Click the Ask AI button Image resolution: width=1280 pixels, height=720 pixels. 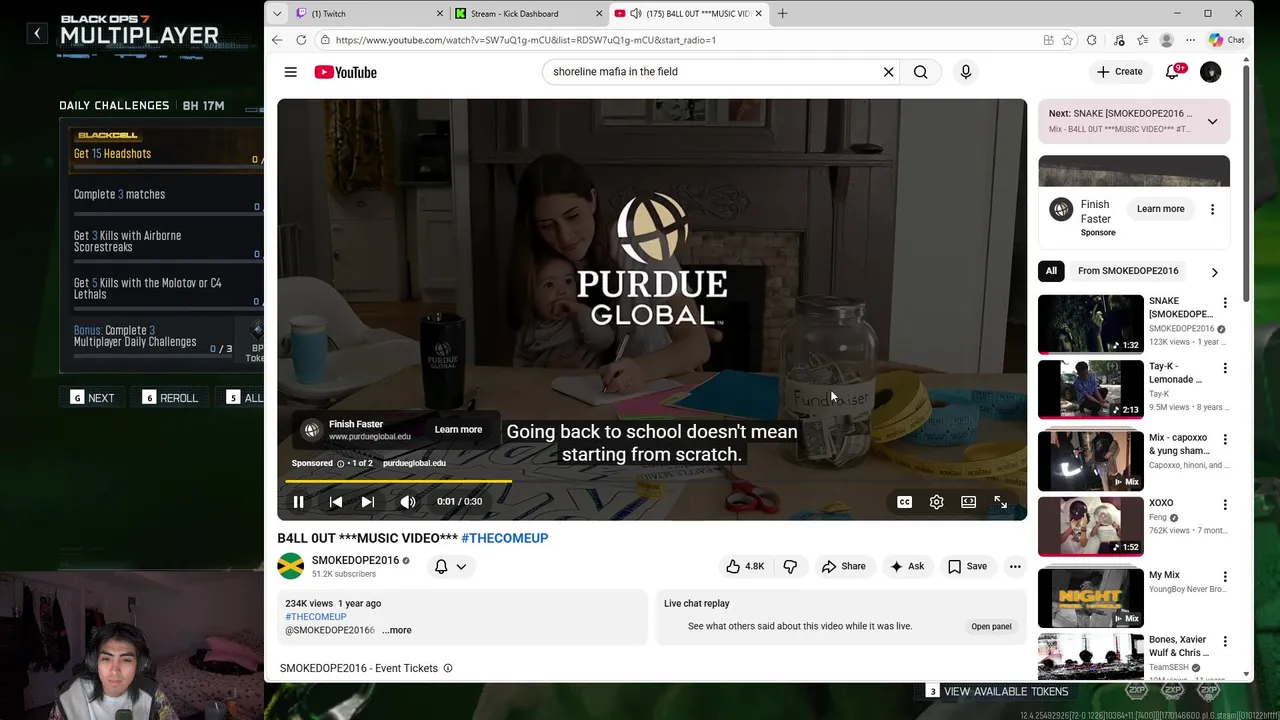906,566
